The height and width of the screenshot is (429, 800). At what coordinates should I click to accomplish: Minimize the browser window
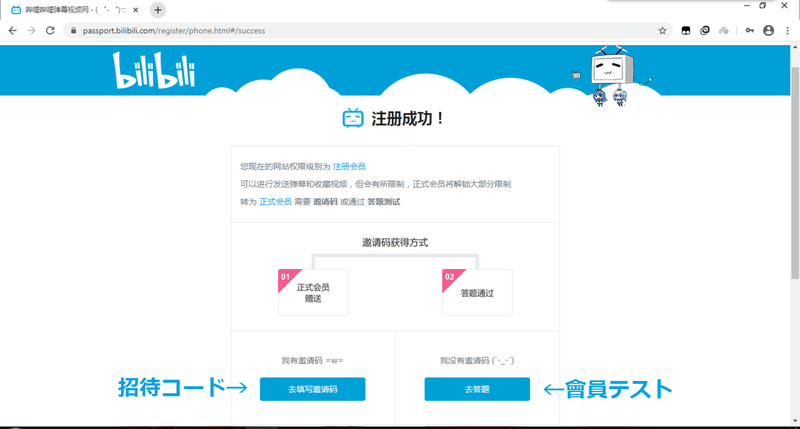pos(746,6)
